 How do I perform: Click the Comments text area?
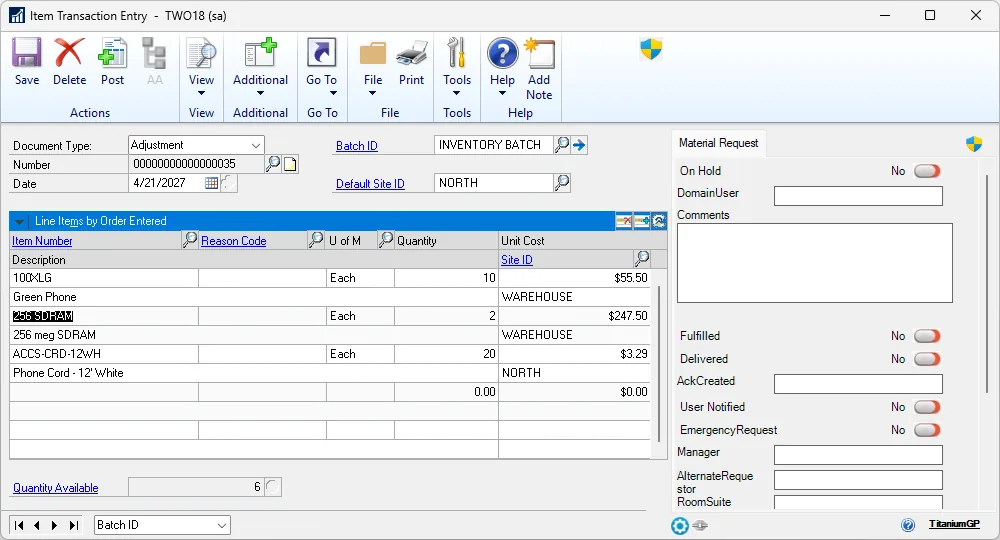tap(814, 263)
